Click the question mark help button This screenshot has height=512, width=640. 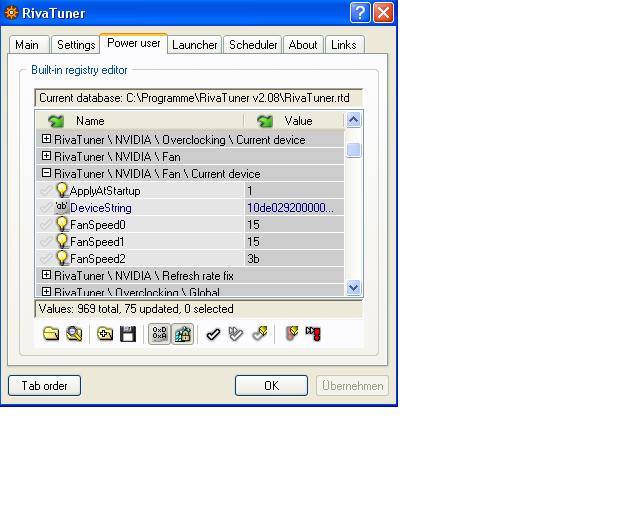(x=360, y=13)
